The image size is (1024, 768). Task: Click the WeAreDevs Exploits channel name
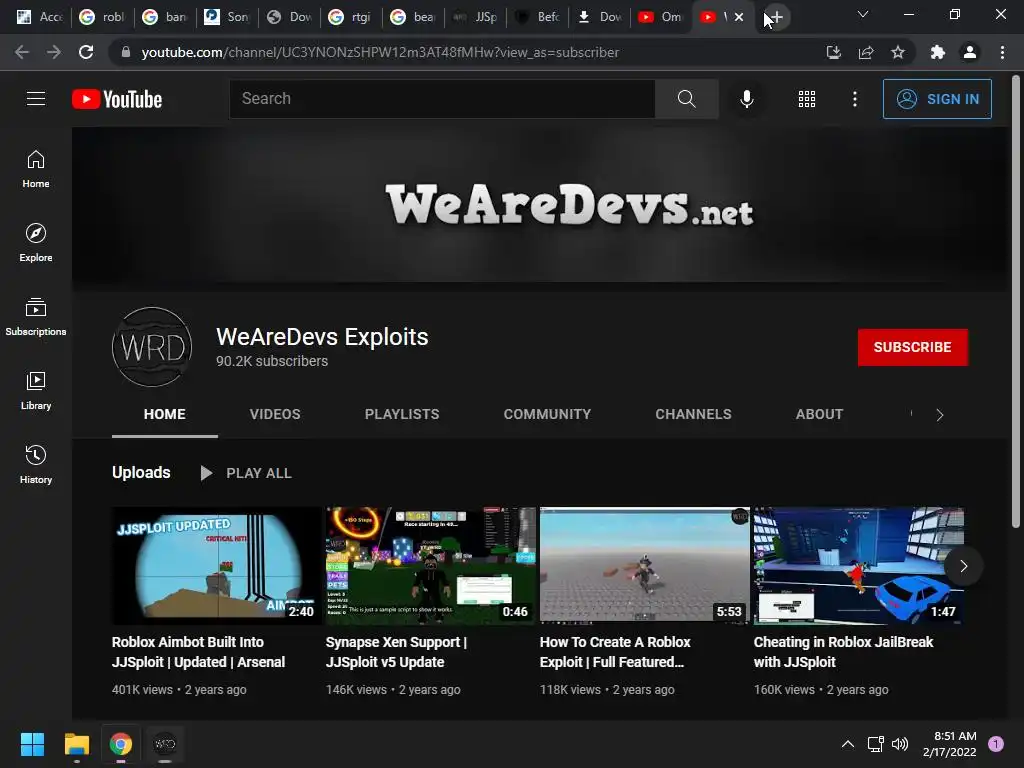click(322, 337)
